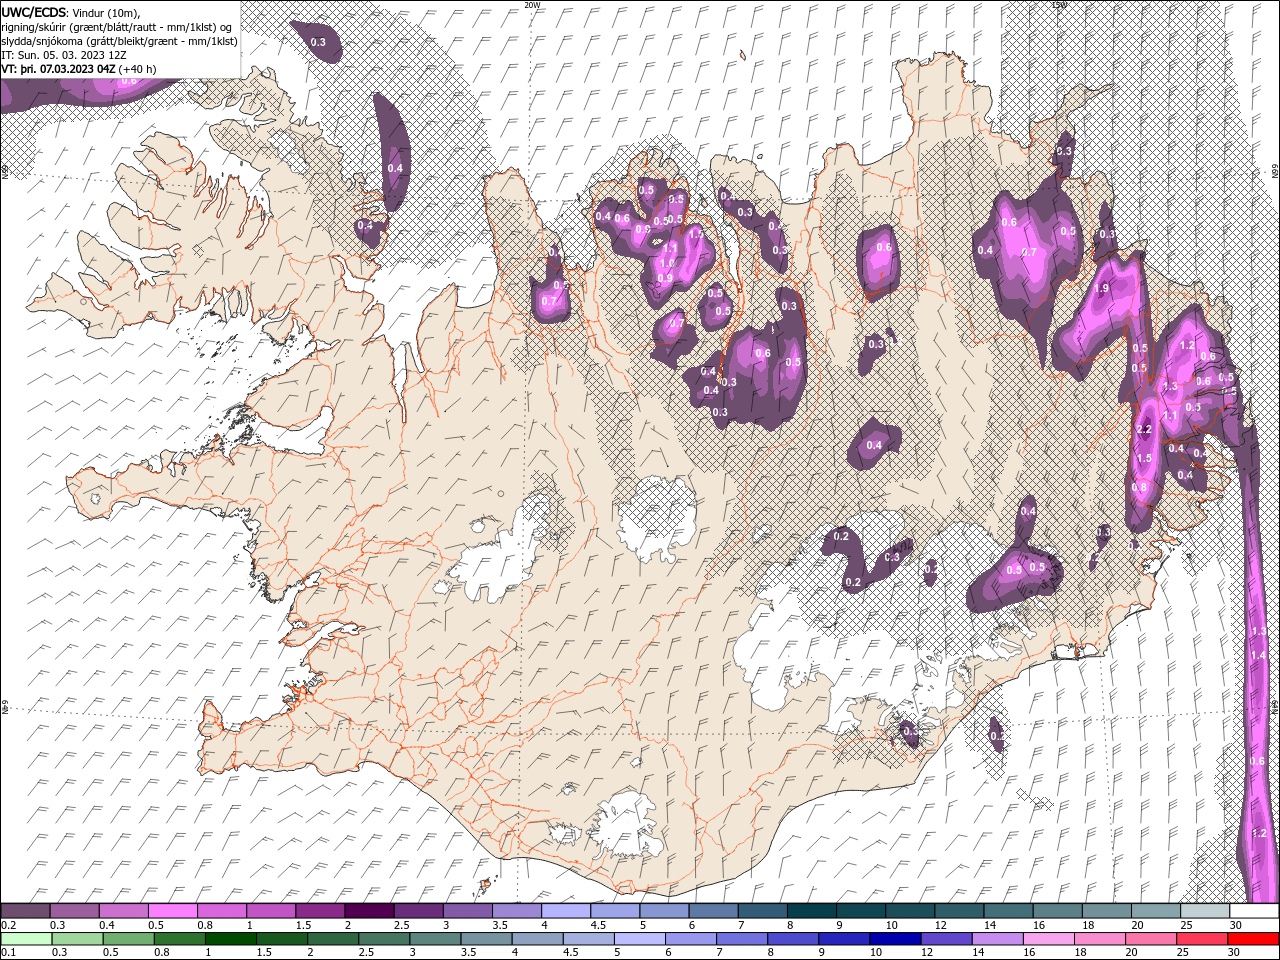Click the '0.1' label in the rain legend

click(9, 953)
